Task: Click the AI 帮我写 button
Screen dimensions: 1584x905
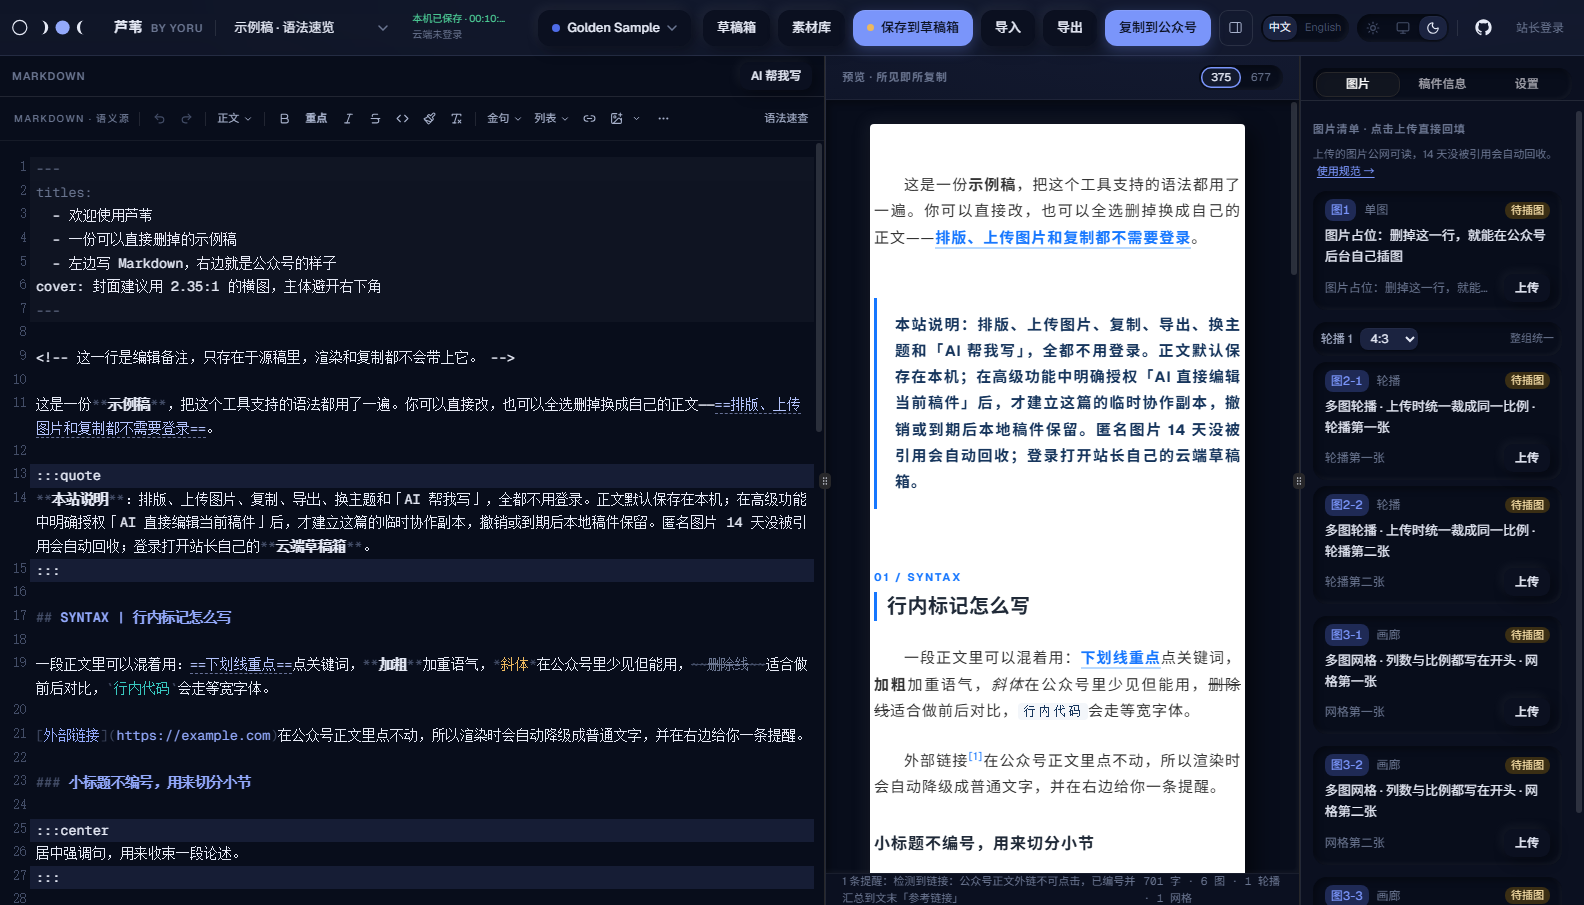Action: [776, 76]
